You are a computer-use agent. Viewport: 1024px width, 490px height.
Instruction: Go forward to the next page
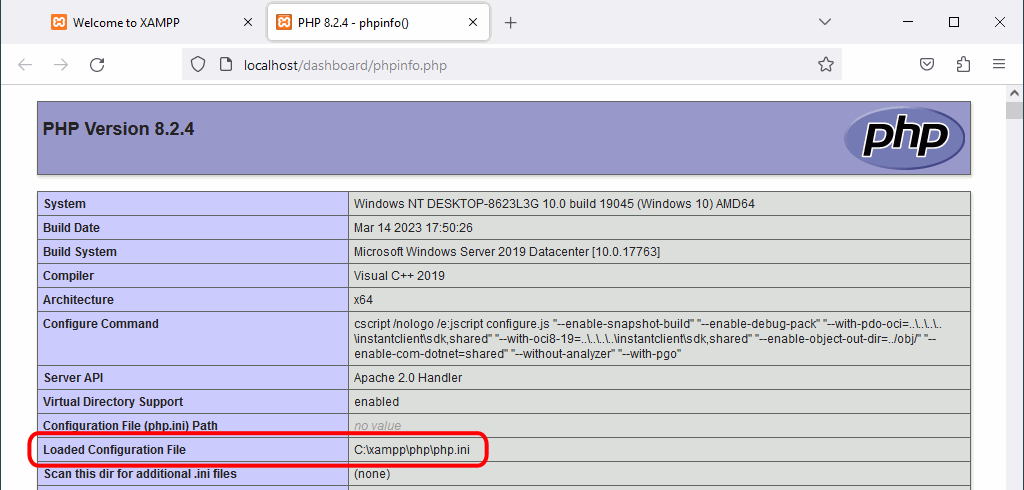[x=61, y=65]
